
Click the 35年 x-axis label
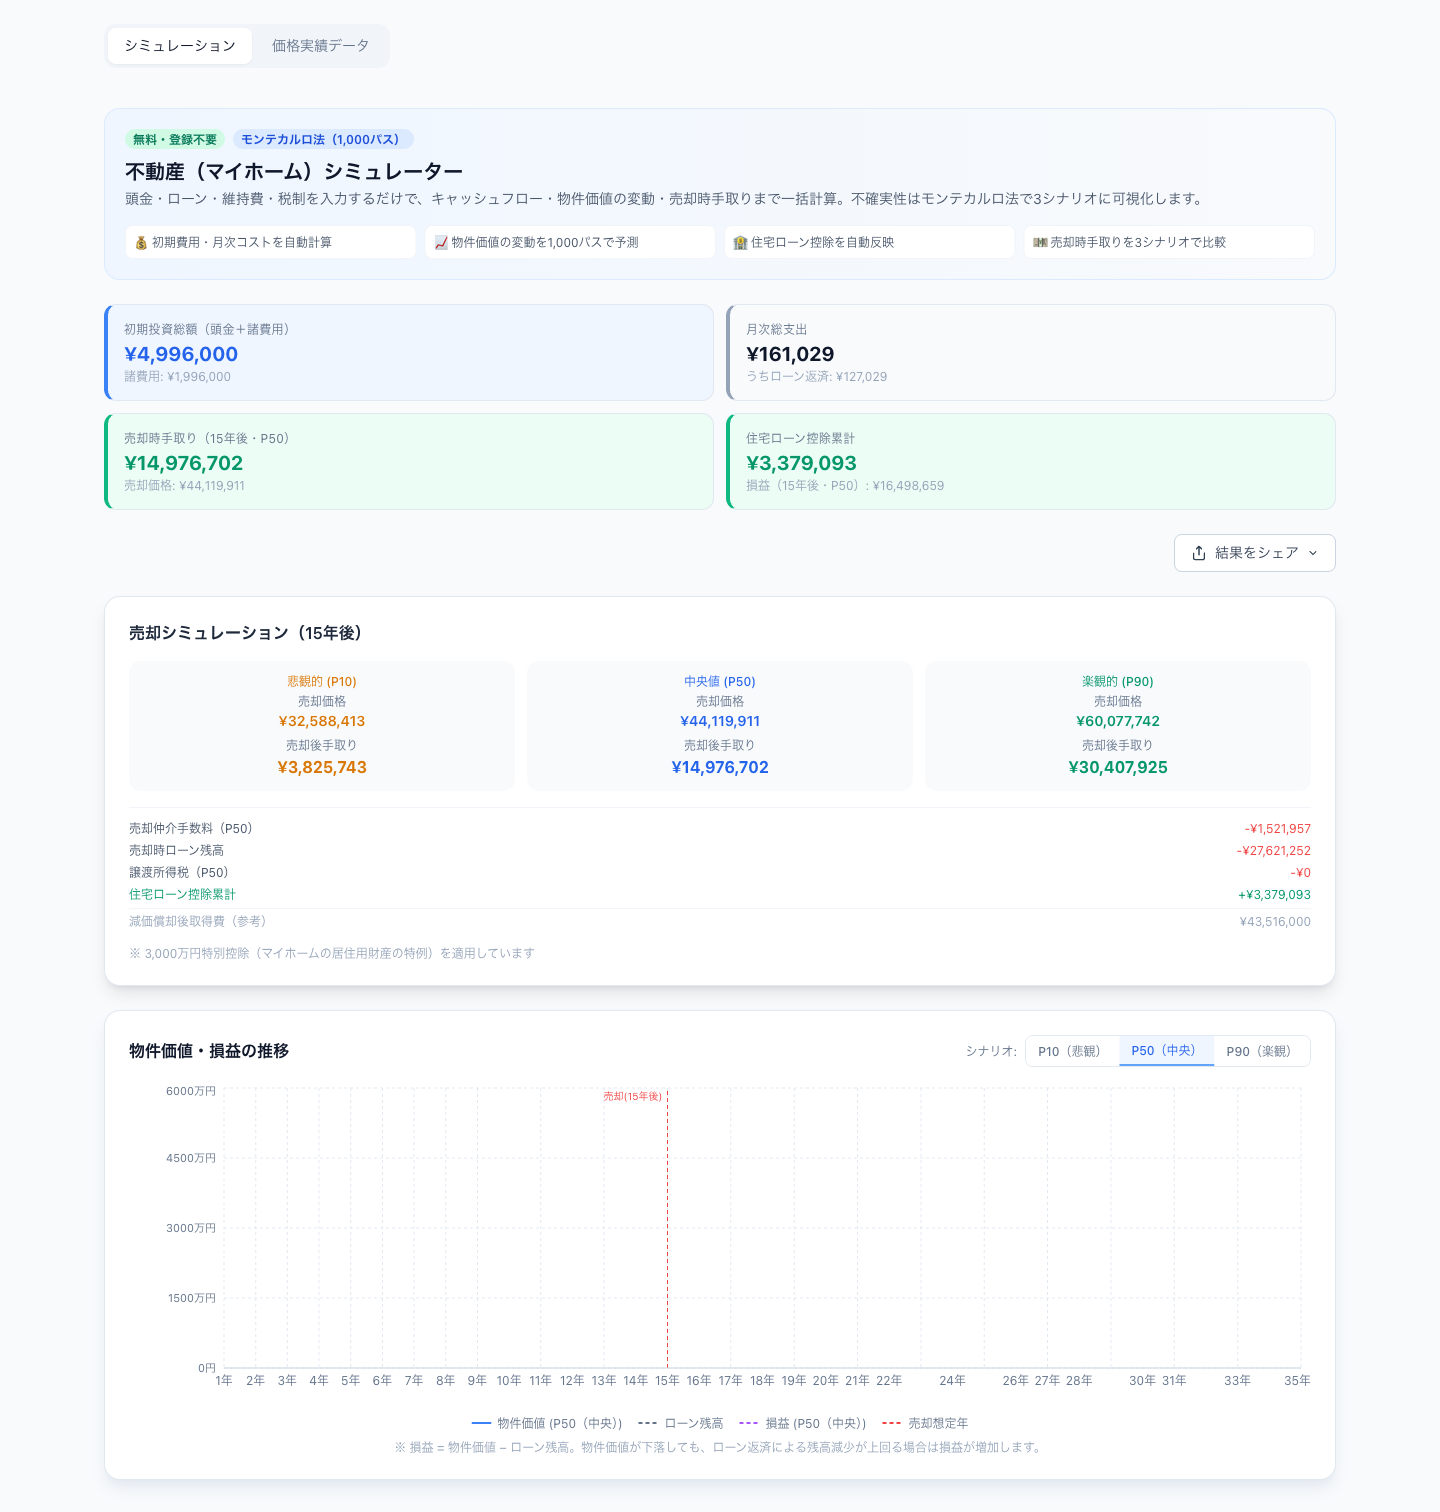click(x=1297, y=1381)
